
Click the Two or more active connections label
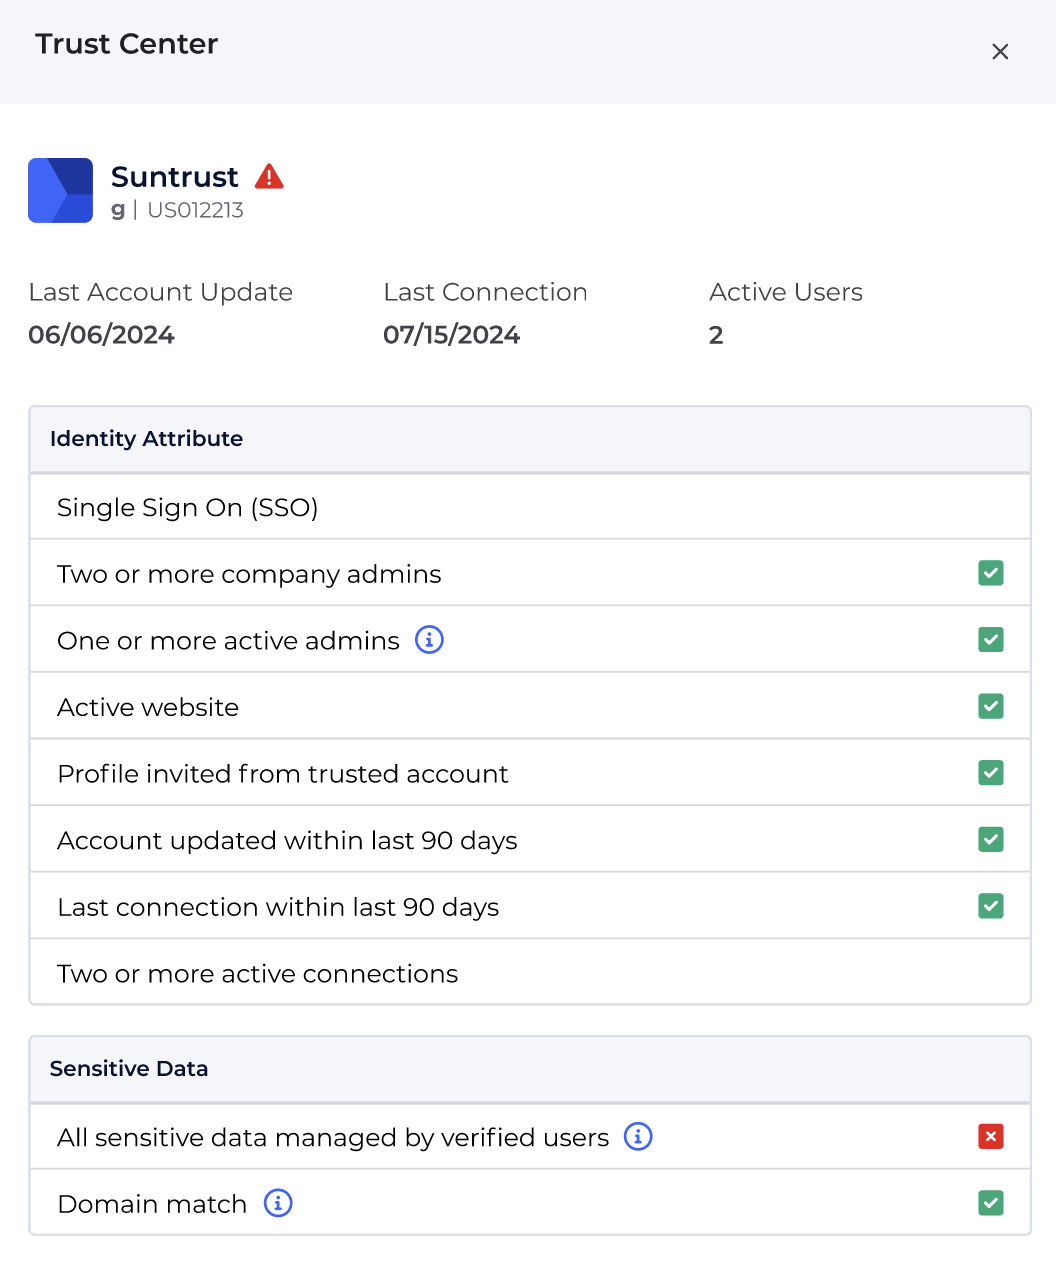(x=258, y=974)
